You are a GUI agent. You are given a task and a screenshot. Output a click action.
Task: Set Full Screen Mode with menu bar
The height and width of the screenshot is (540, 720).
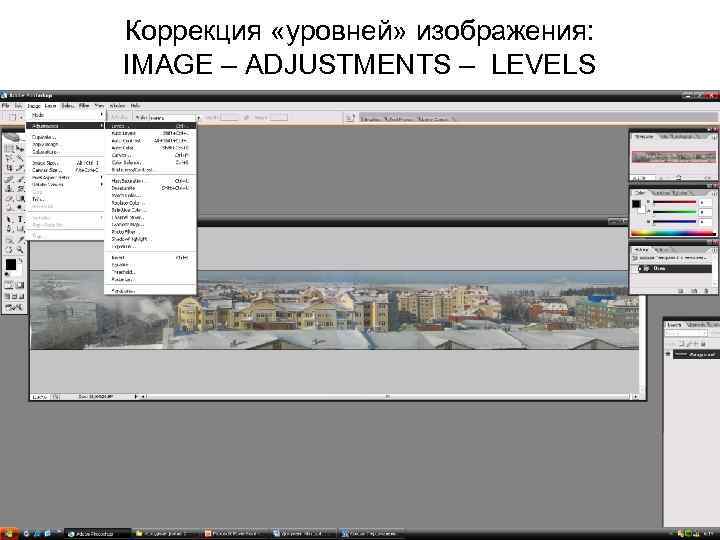[x=14, y=297]
